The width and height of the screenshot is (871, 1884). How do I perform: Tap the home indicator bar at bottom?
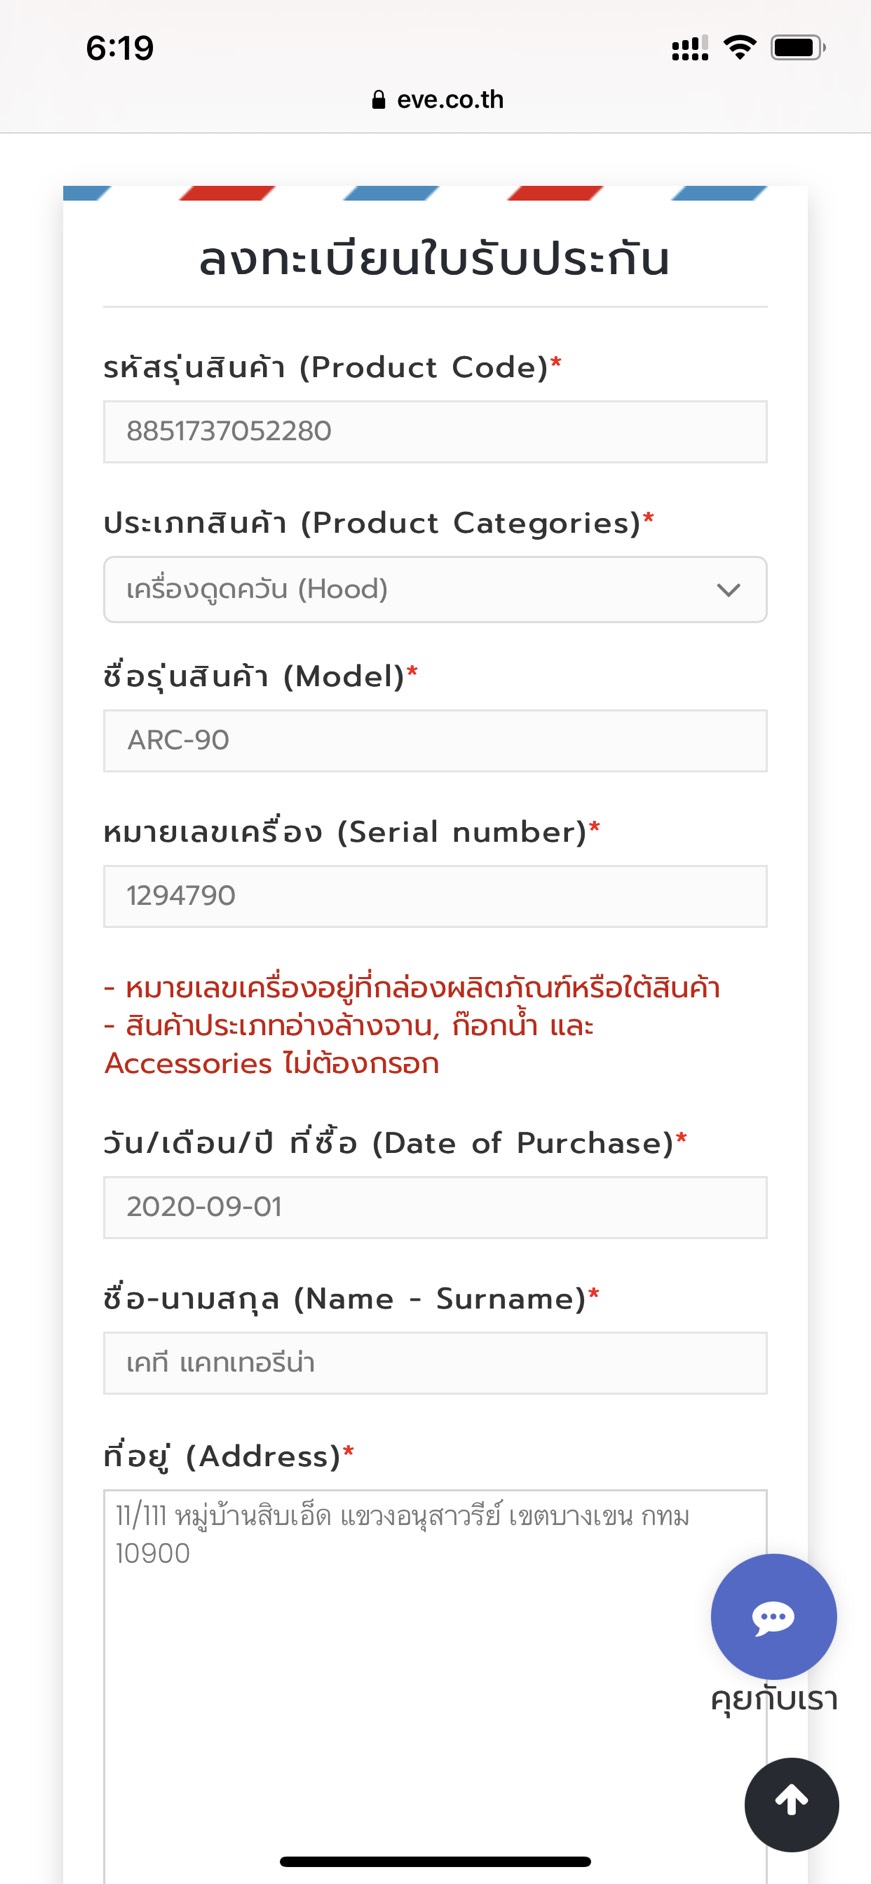(x=435, y=1861)
